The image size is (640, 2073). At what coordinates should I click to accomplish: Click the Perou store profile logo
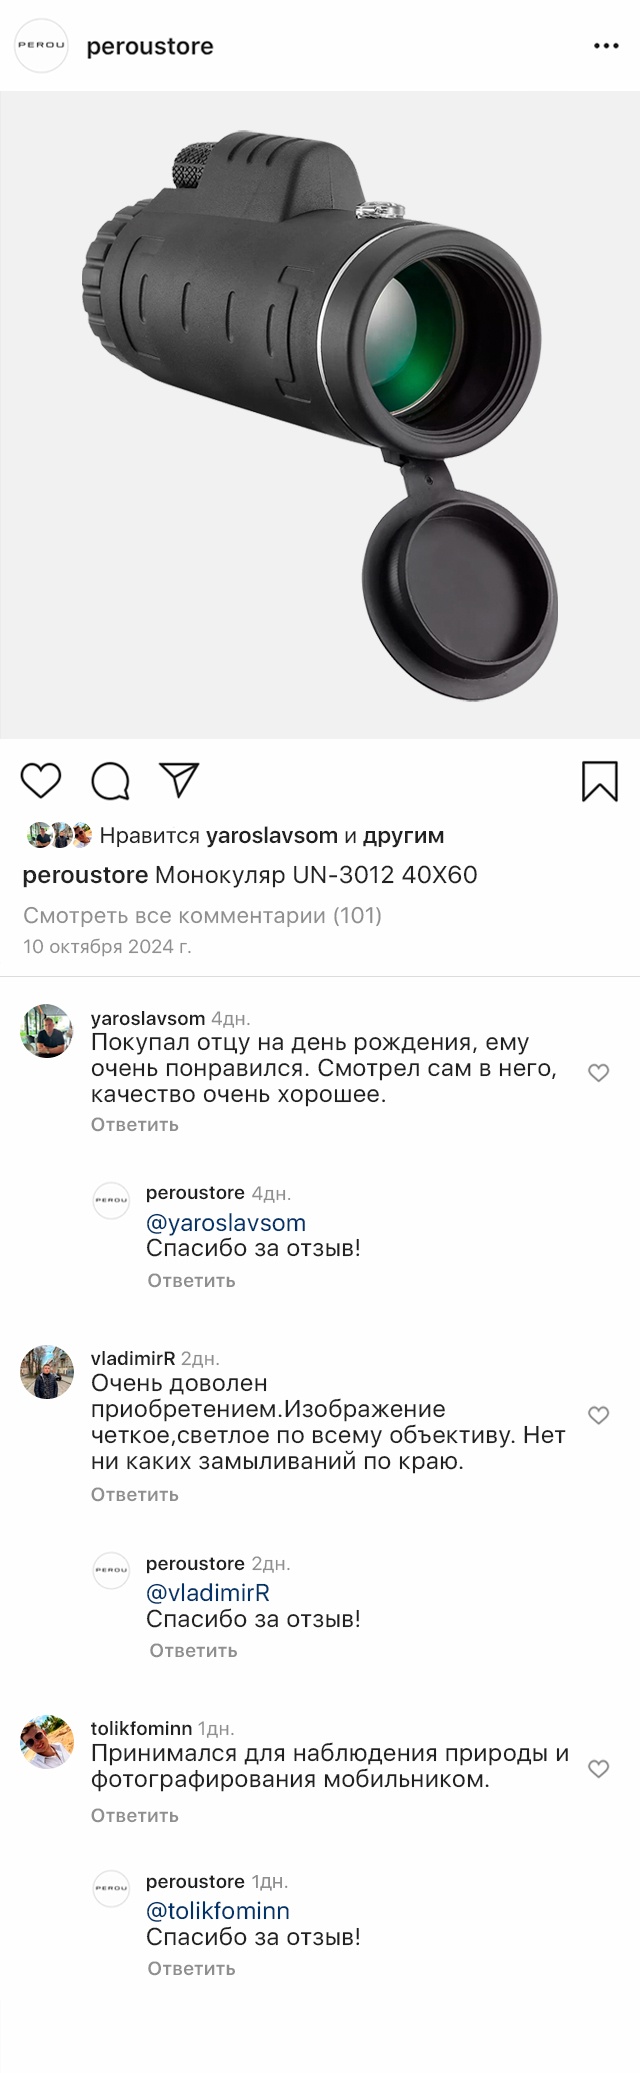click(x=41, y=46)
